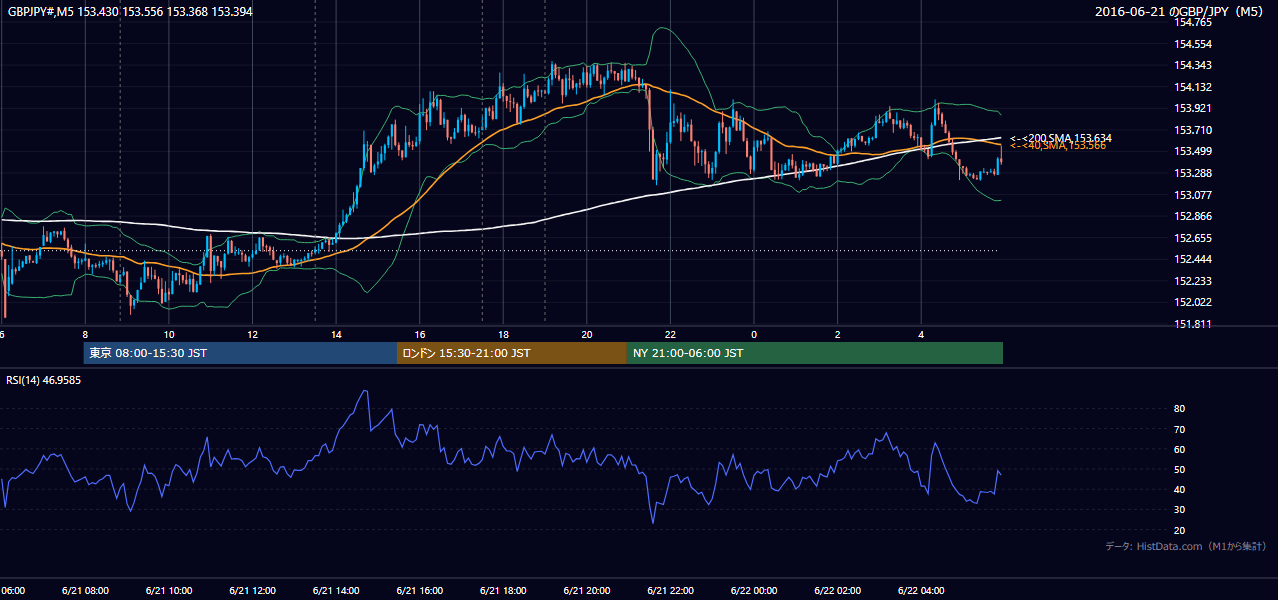
Task: Click the 6/21 14:00 date label
Action: pos(336,590)
